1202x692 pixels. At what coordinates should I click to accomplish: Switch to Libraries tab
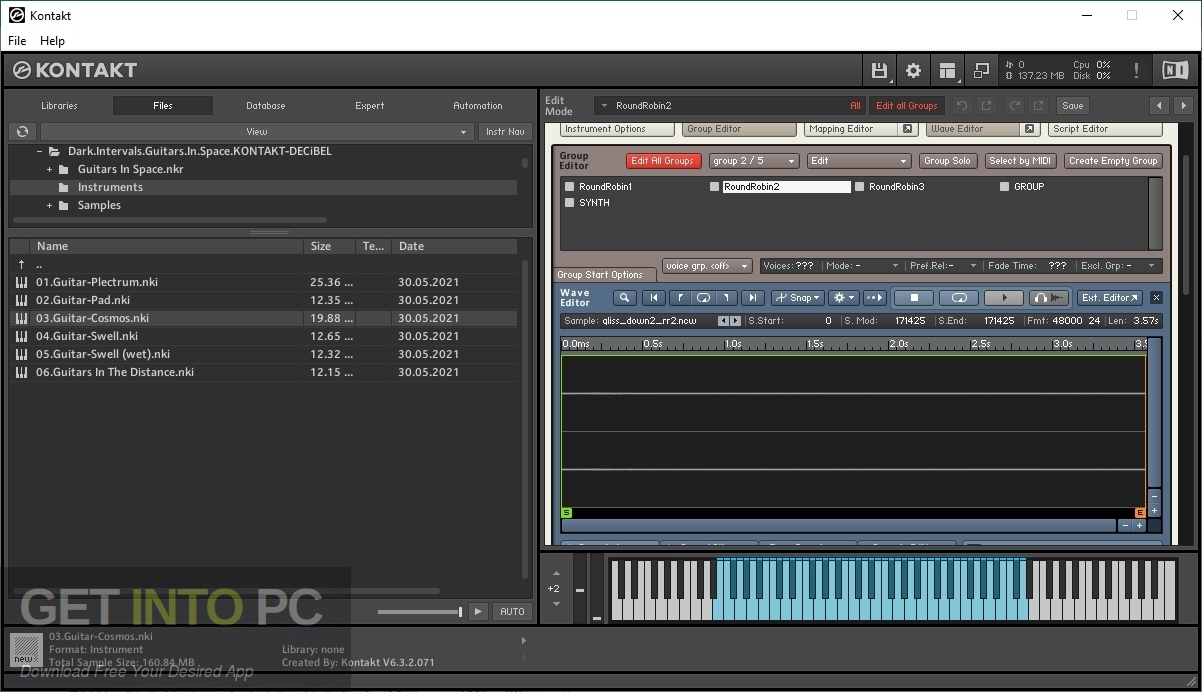click(x=59, y=105)
